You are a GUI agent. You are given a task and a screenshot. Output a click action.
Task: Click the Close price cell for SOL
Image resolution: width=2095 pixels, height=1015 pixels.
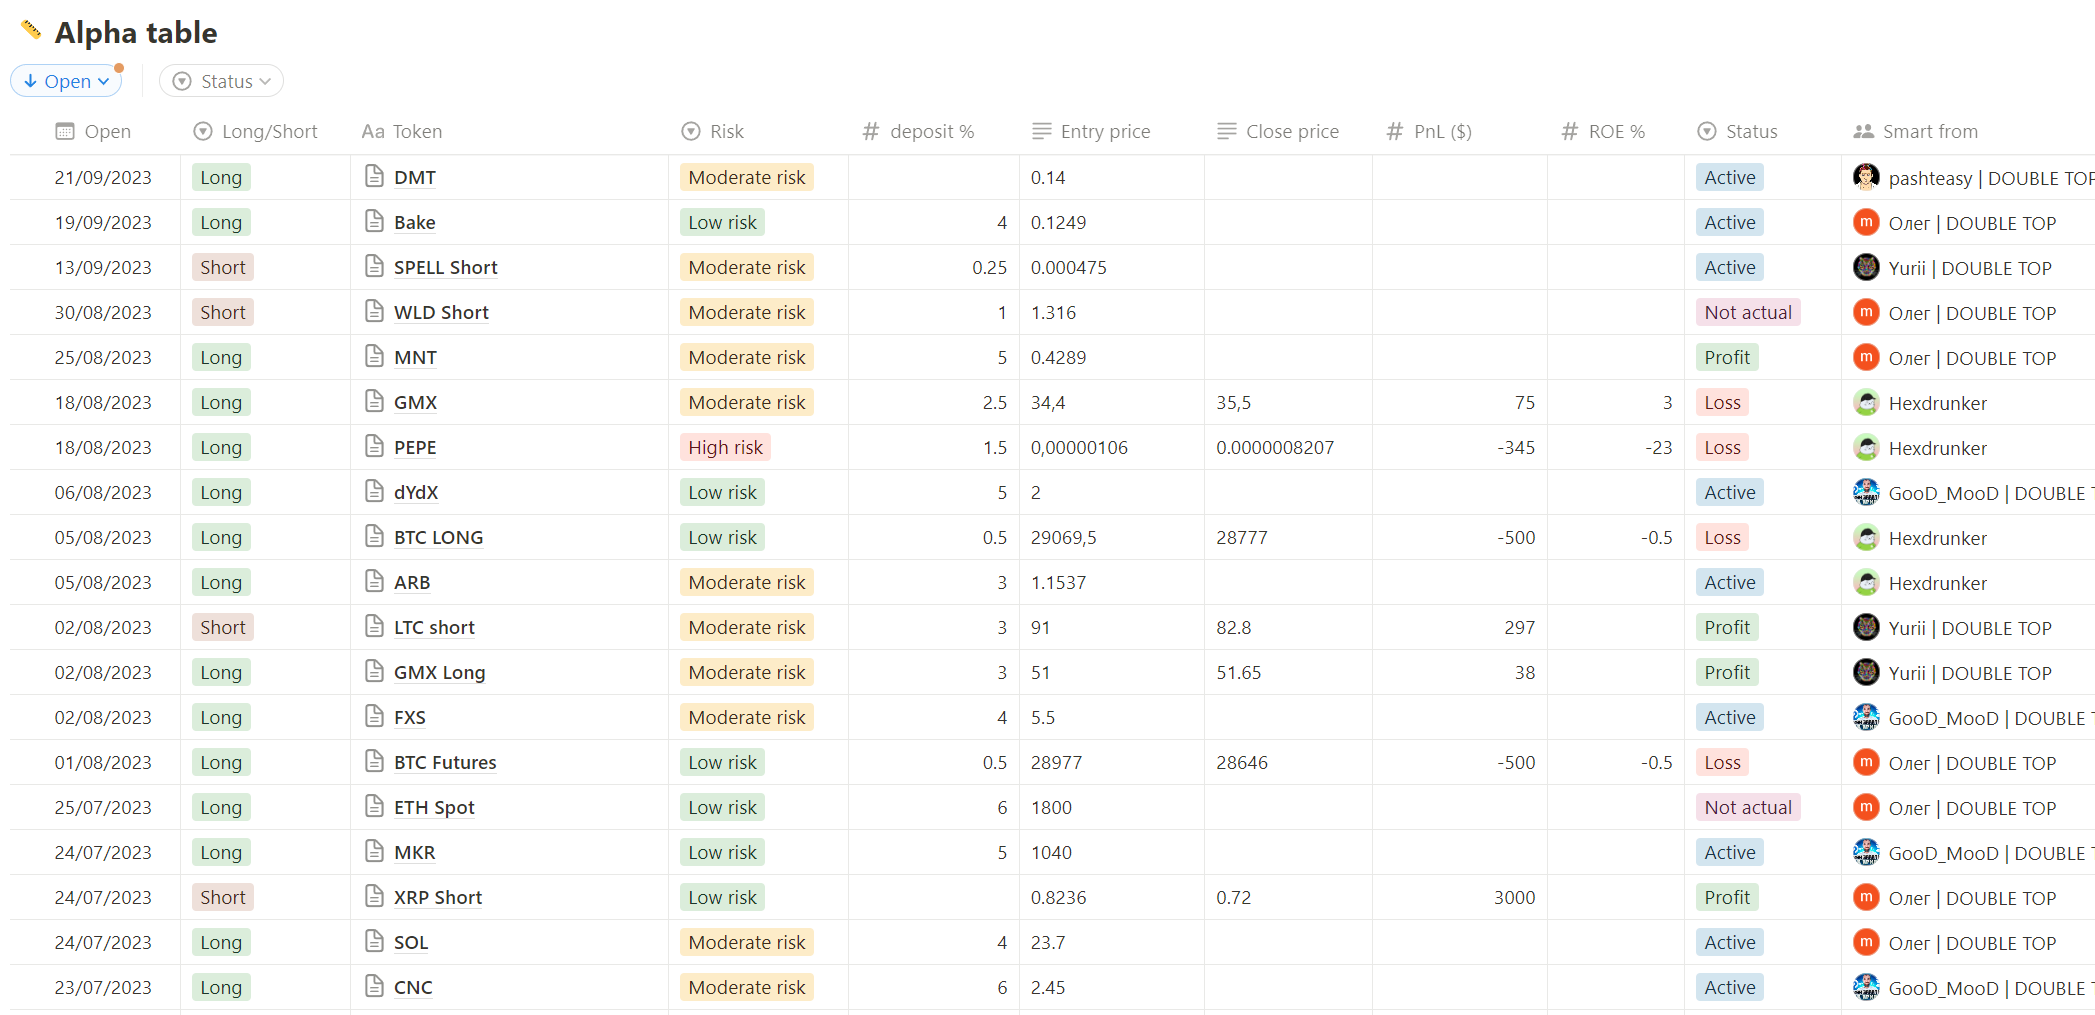pyautogui.click(x=1287, y=942)
